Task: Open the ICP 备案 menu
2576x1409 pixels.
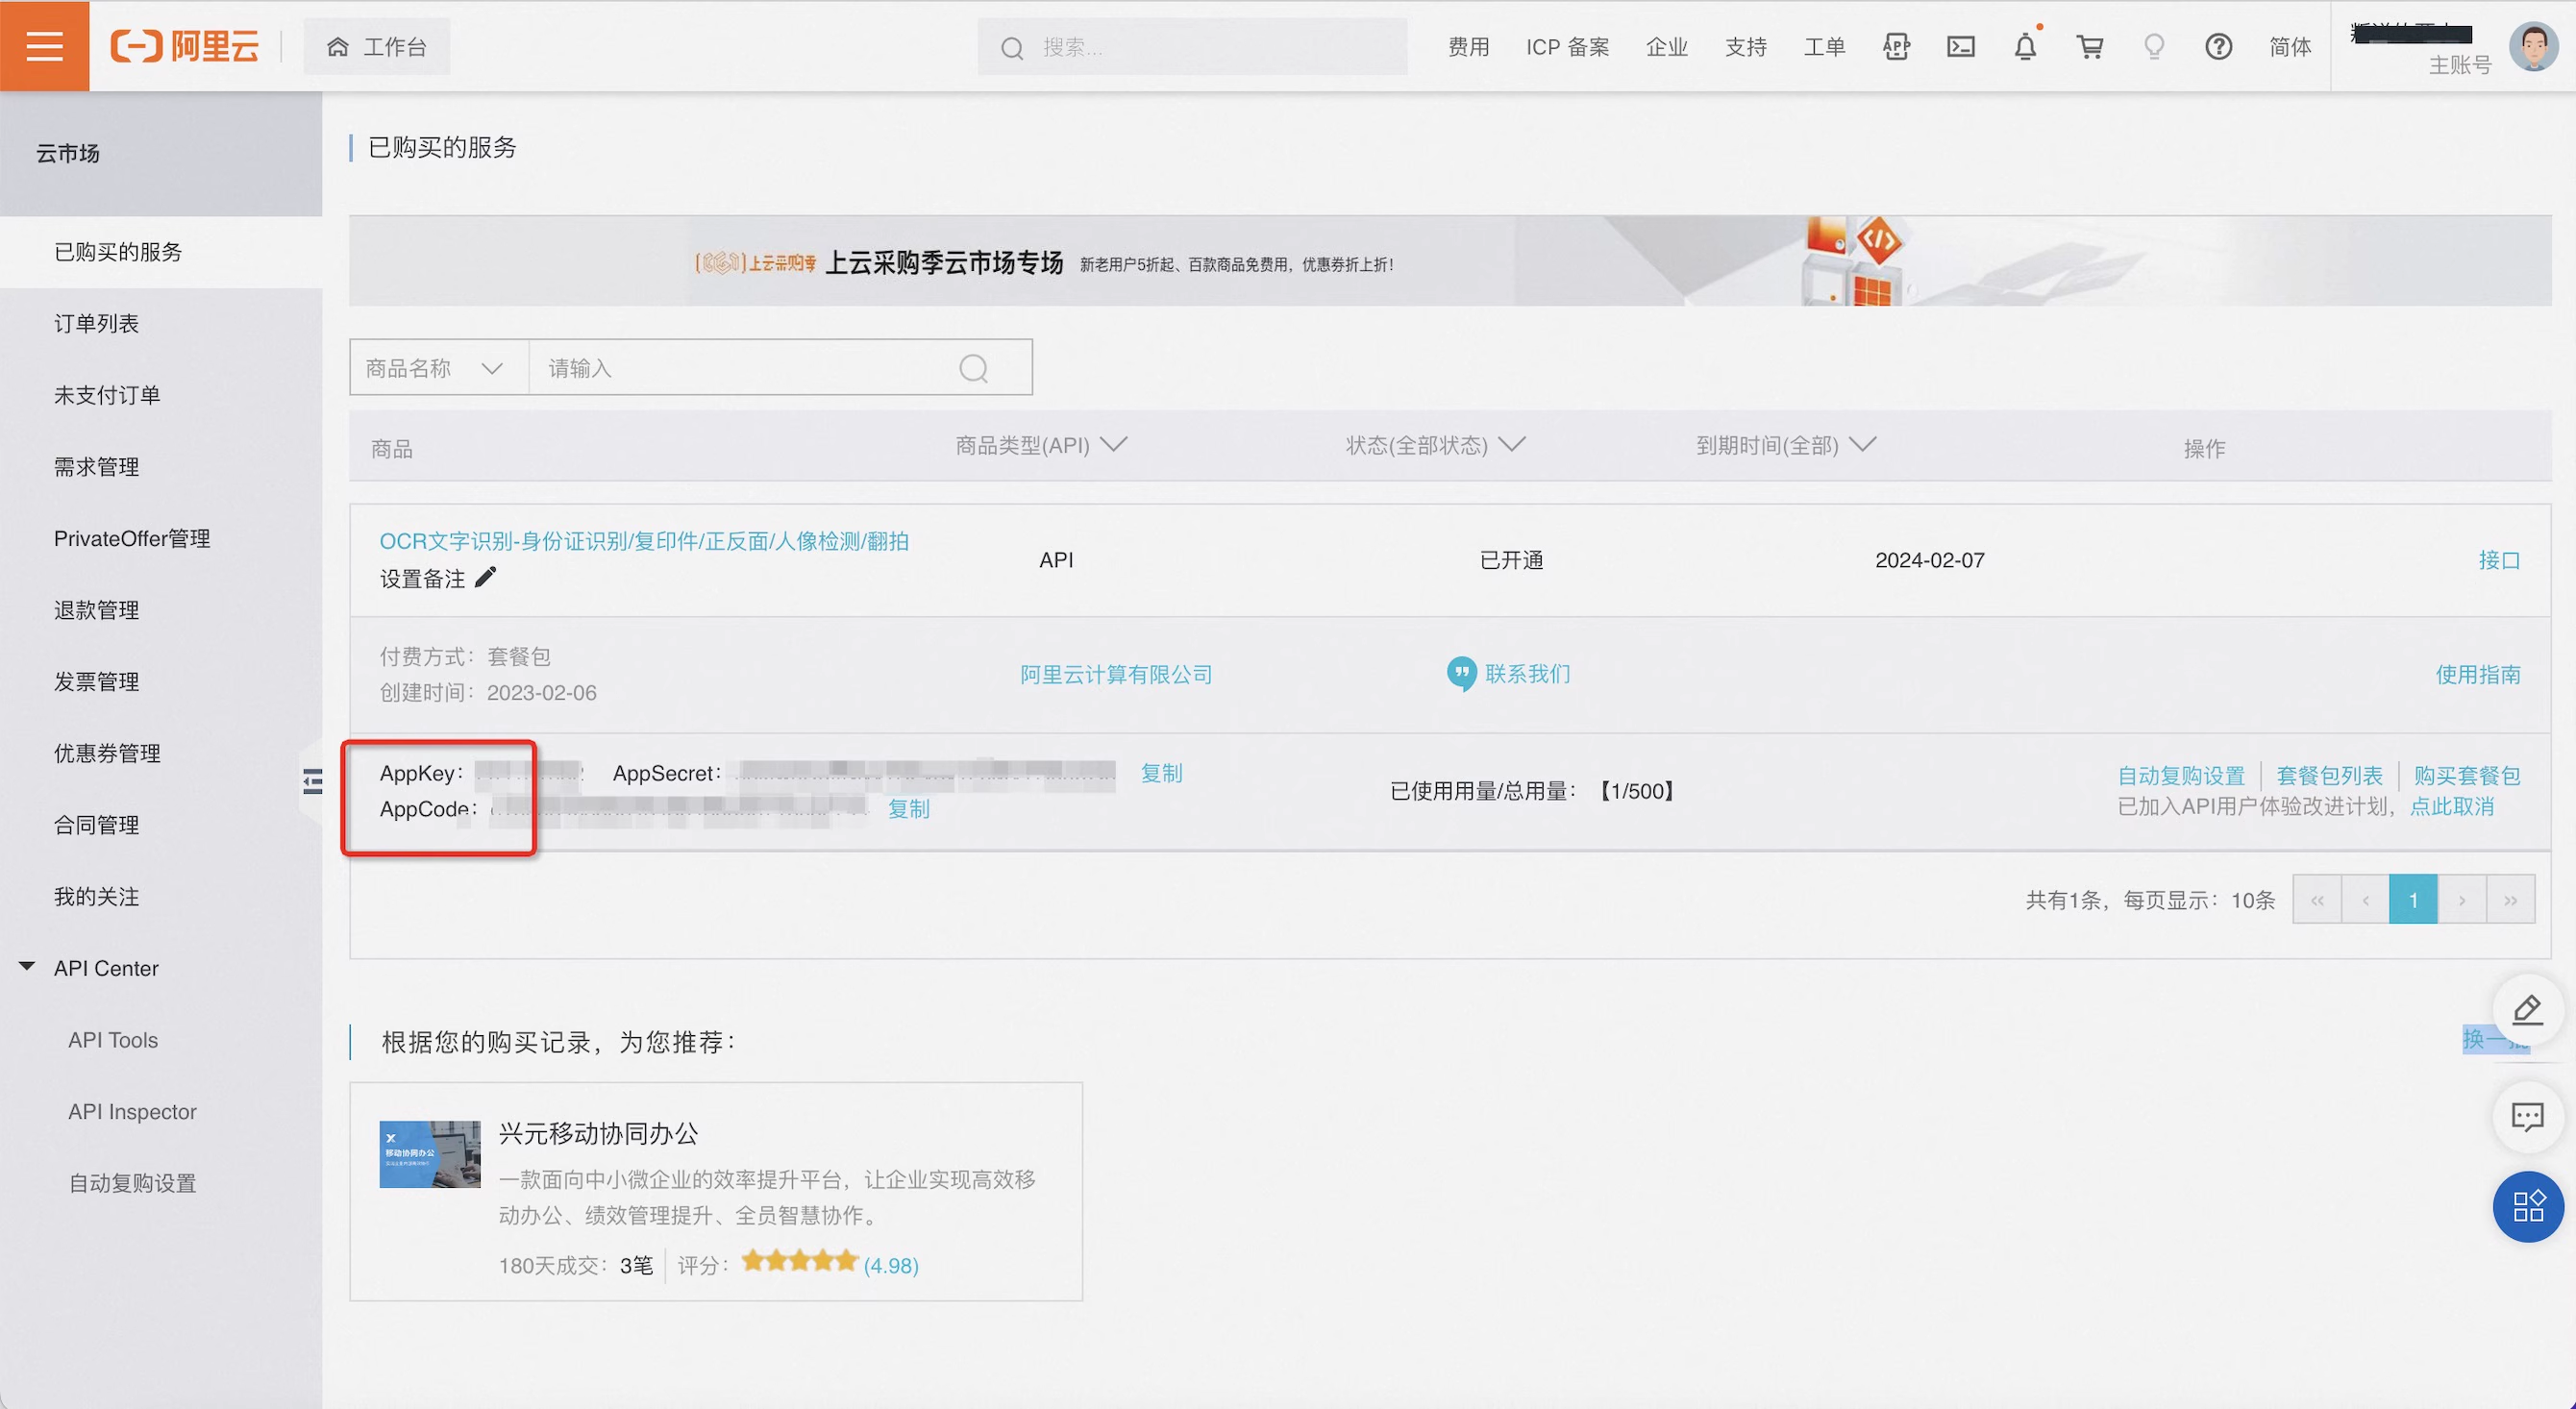Action: pyautogui.click(x=1567, y=47)
